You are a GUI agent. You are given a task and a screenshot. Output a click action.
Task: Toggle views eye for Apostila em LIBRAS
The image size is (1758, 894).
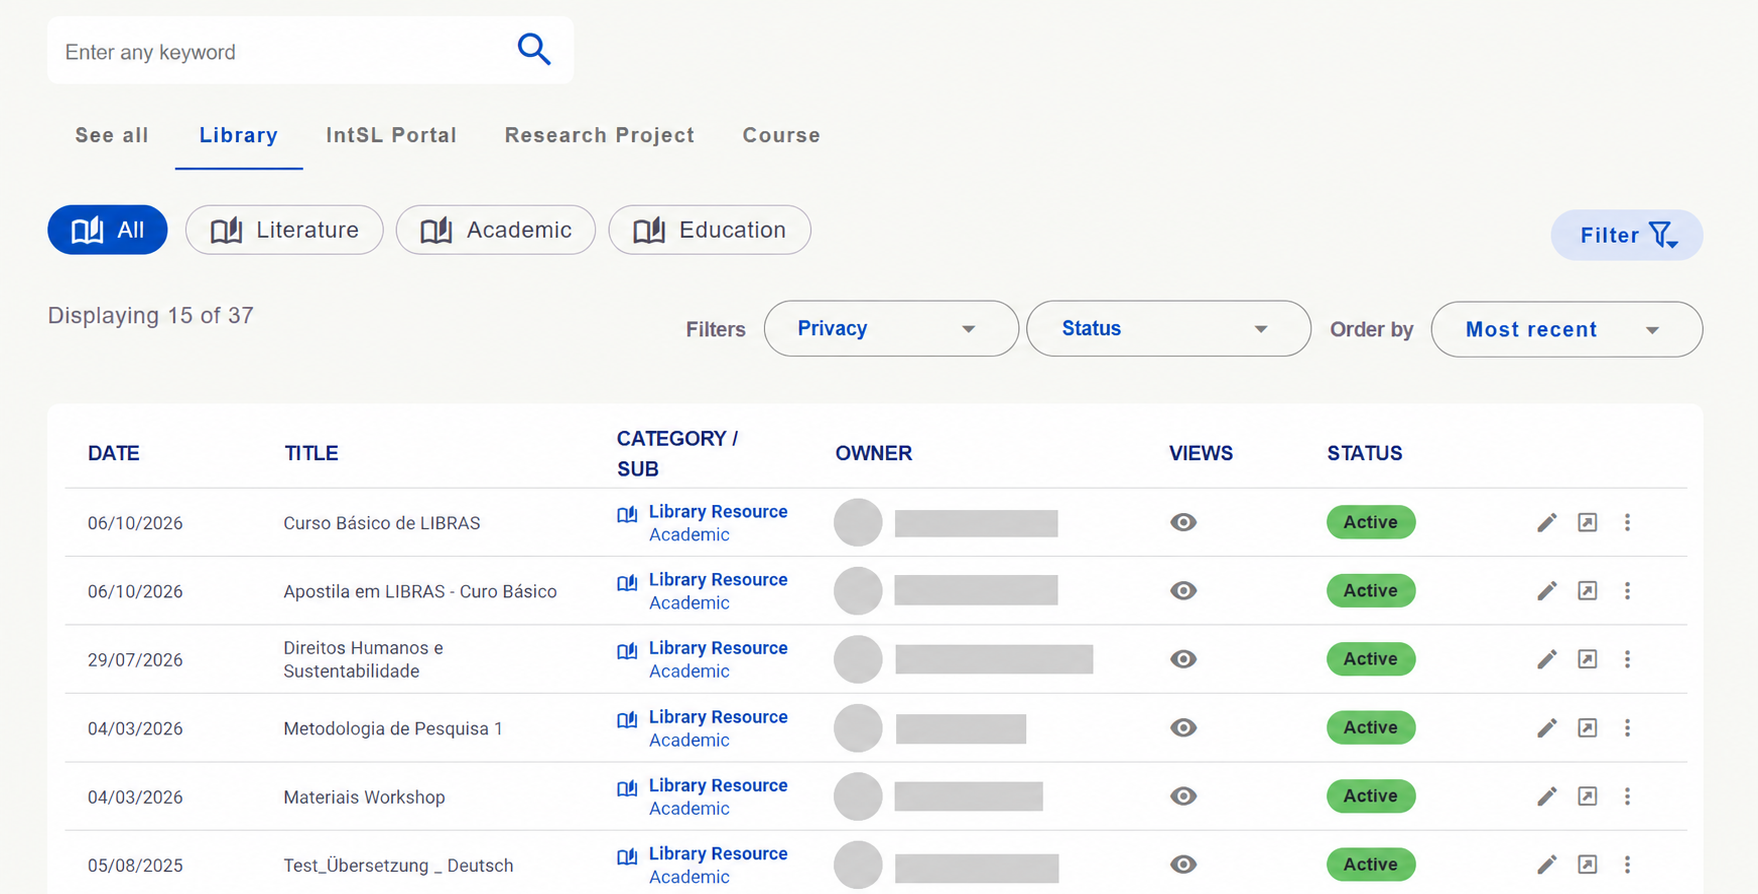click(x=1183, y=591)
